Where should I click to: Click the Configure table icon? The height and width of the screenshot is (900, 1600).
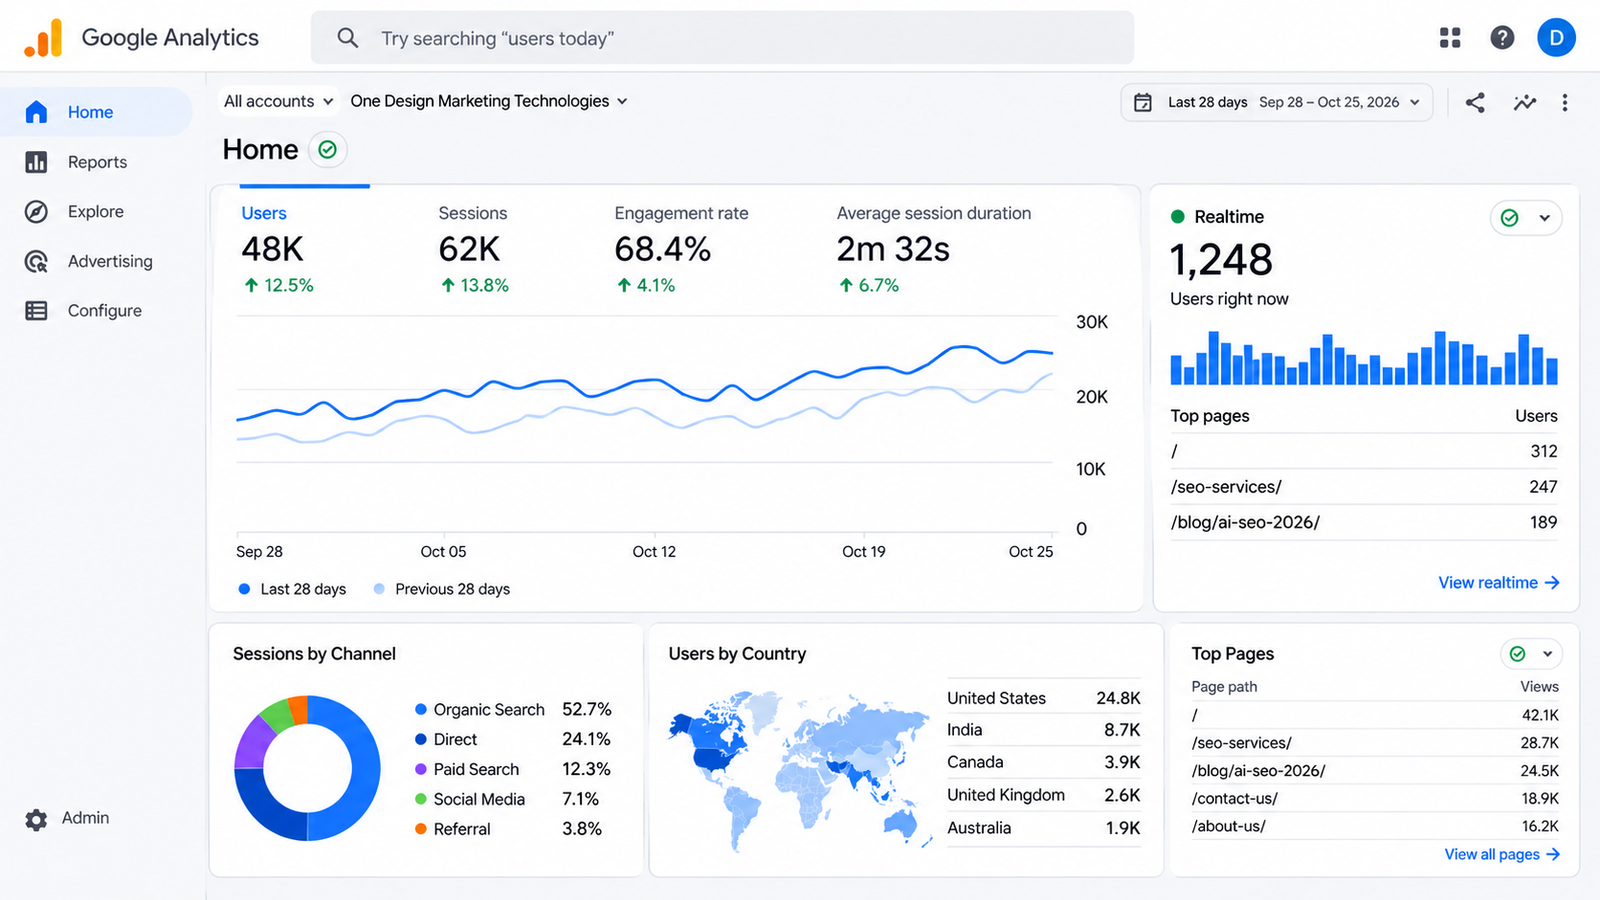coord(36,311)
